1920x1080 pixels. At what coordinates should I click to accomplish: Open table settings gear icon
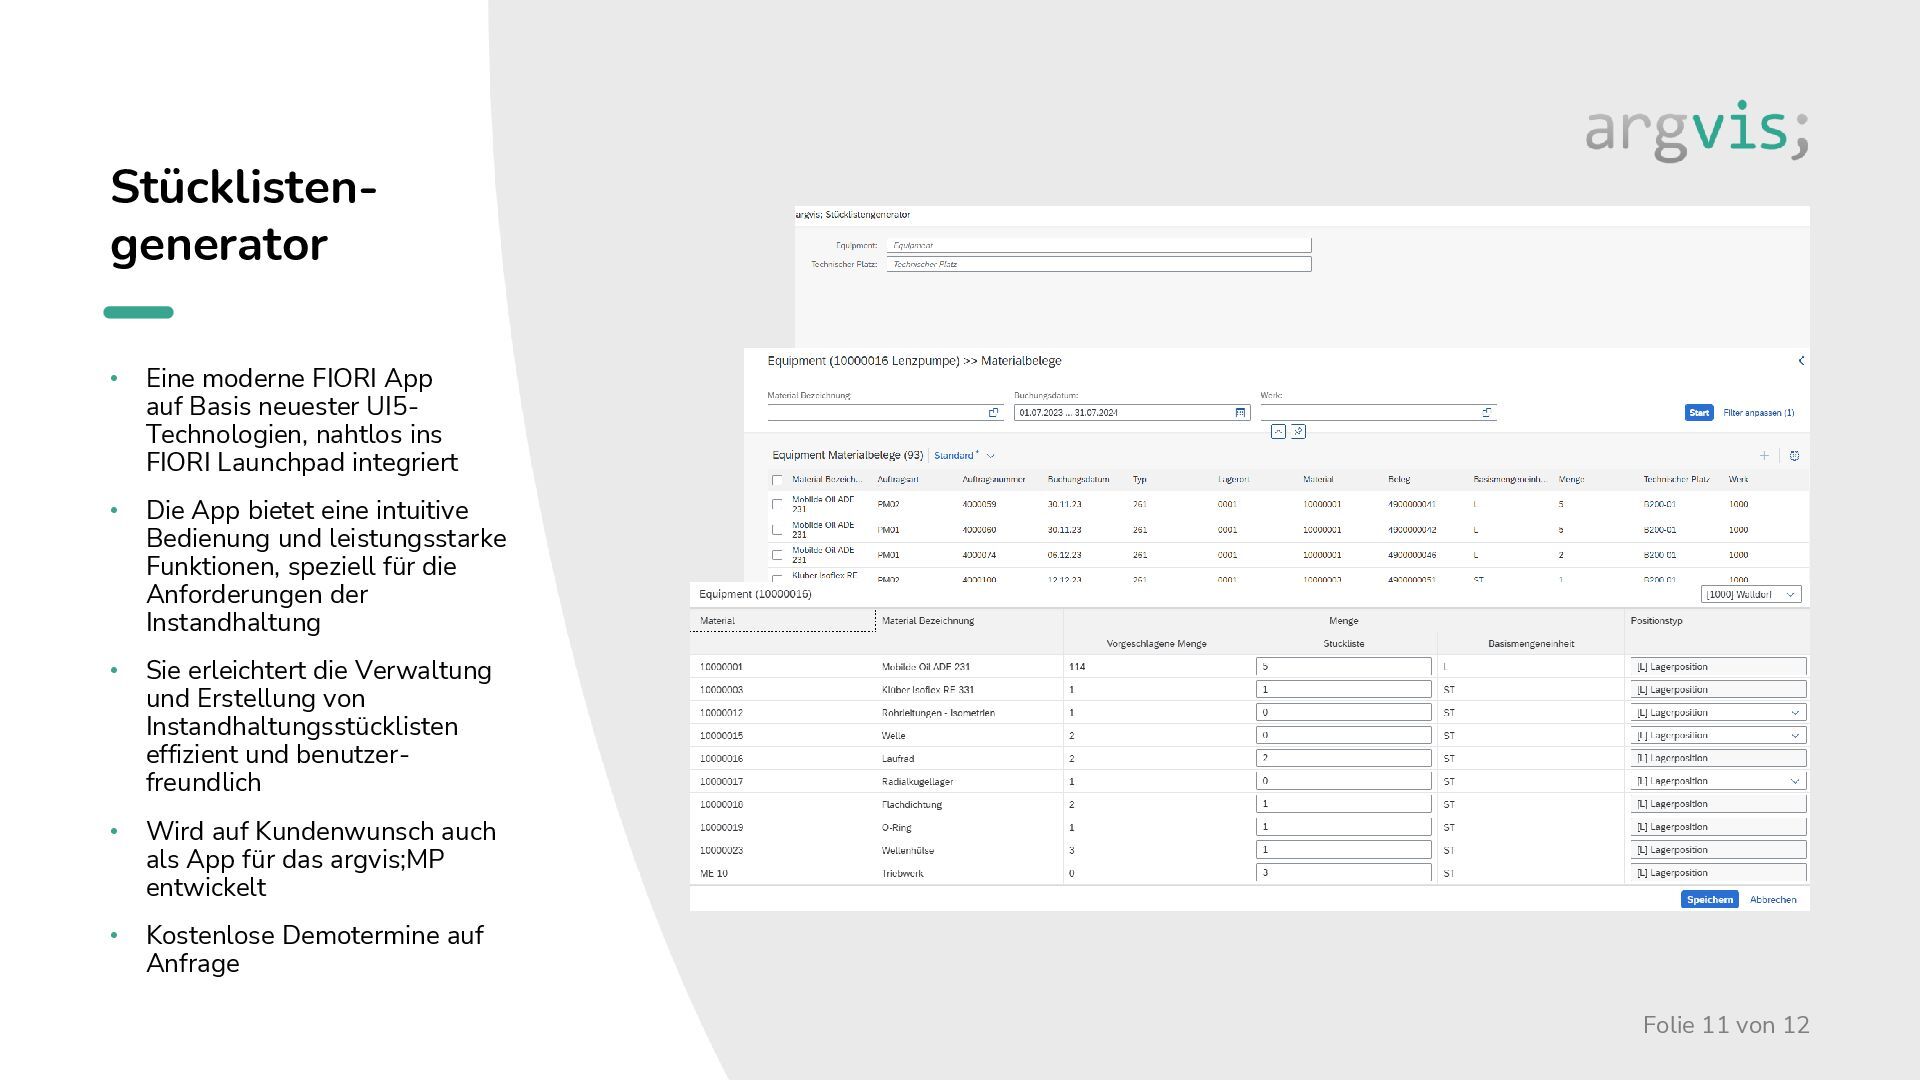pos(1794,456)
